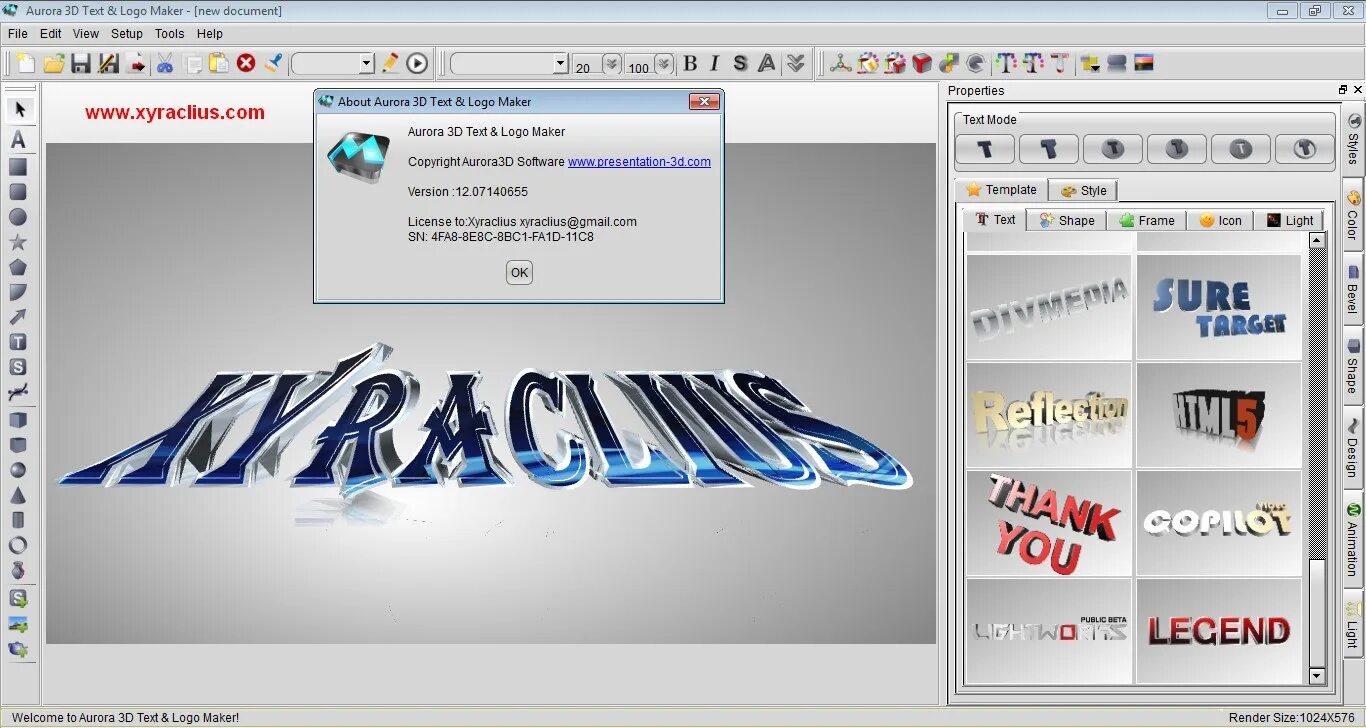Select the sphere 3D shape tool

click(18, 470)
